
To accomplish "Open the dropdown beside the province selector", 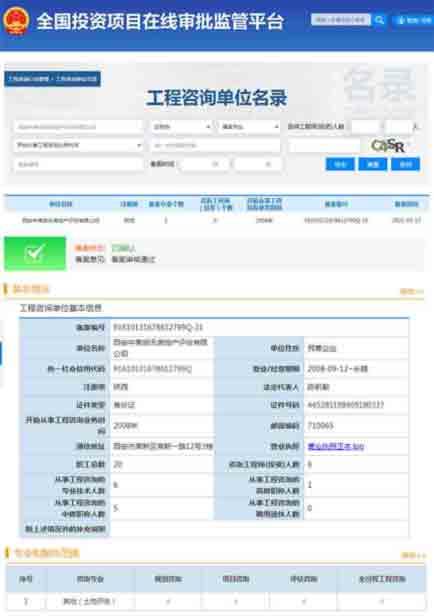I will pyautogui.click(x=249, y=126).
